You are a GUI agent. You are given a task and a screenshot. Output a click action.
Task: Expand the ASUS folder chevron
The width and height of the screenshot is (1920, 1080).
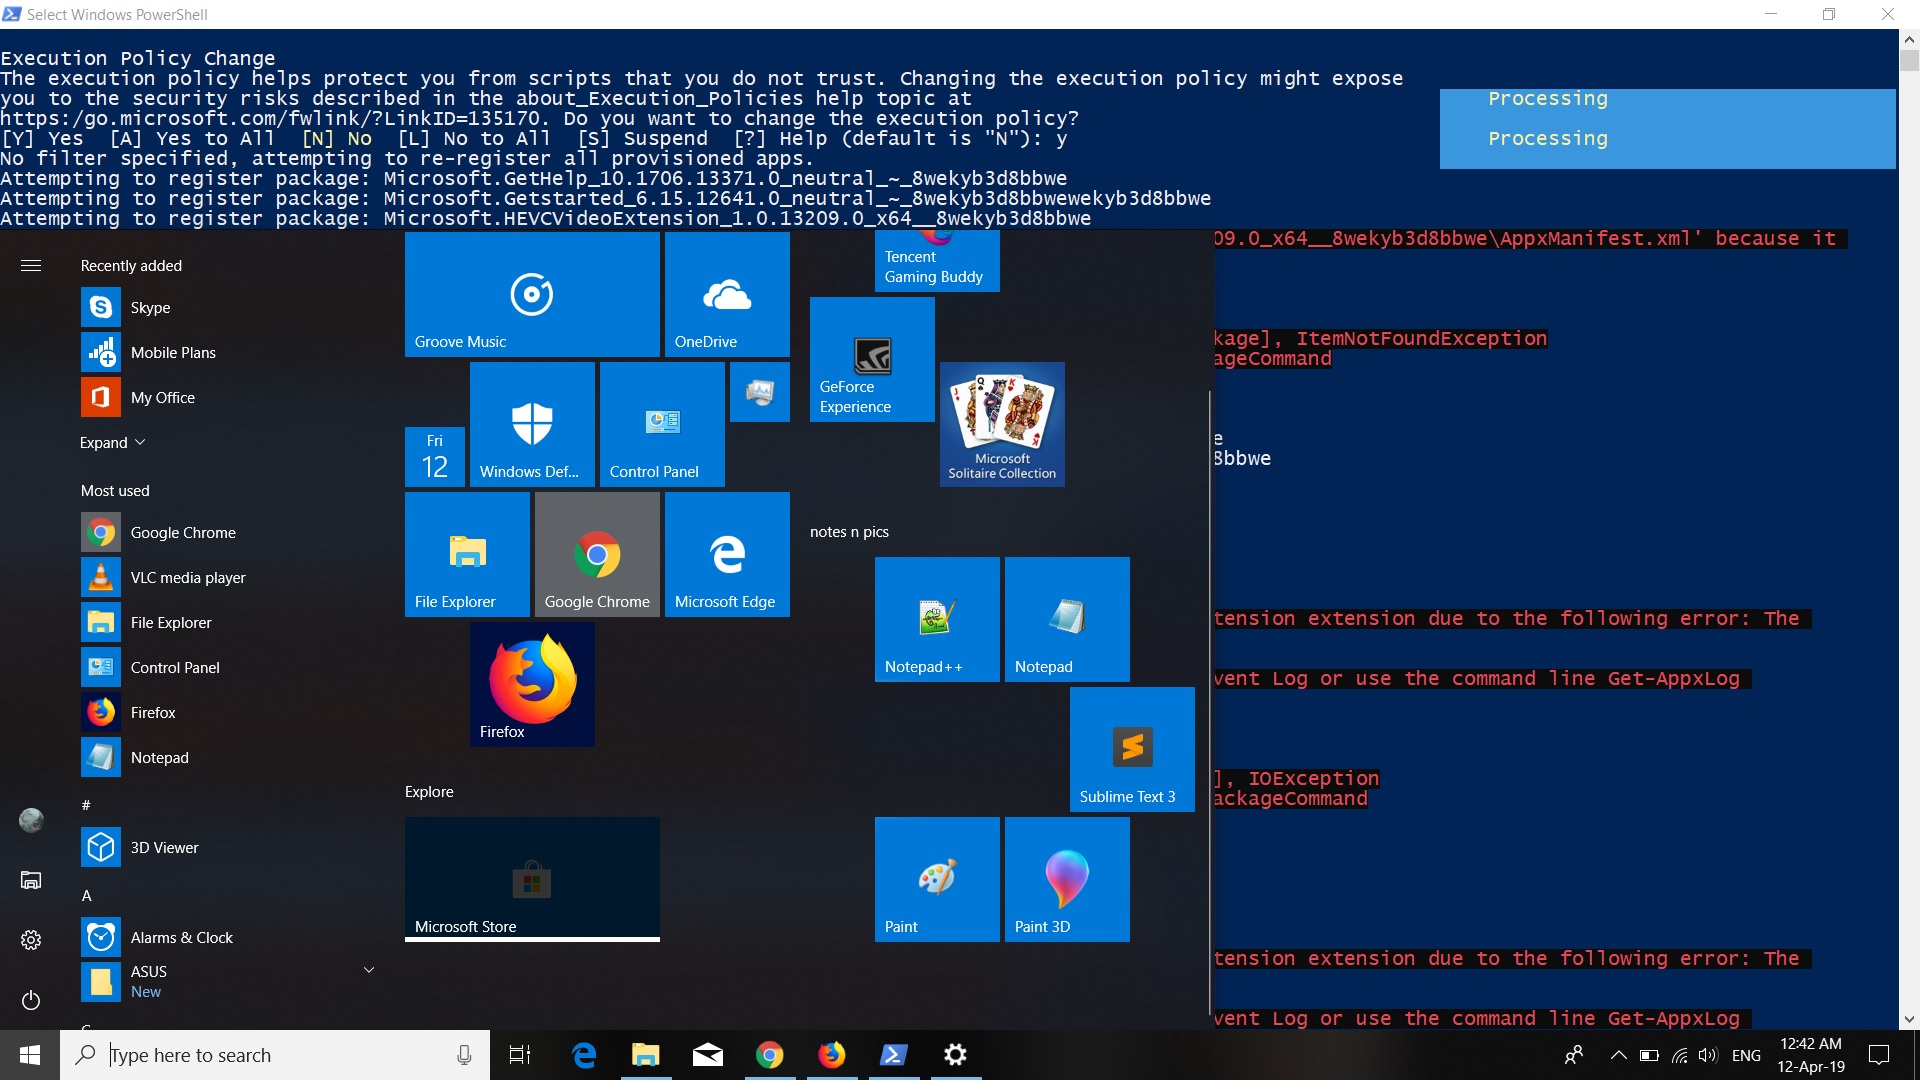click(x=369, y=970)
